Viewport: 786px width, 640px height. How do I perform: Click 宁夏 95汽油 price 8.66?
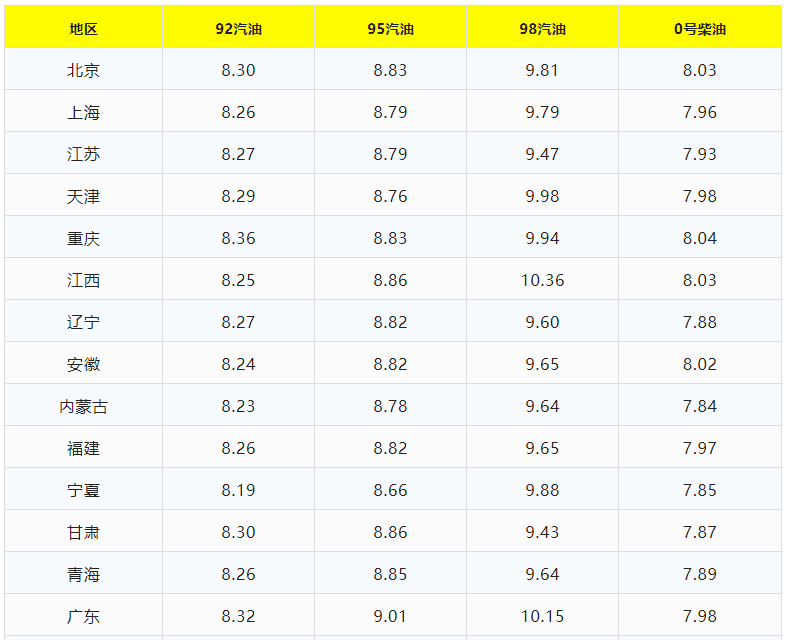pyautogui.click(x=390, y=491)
